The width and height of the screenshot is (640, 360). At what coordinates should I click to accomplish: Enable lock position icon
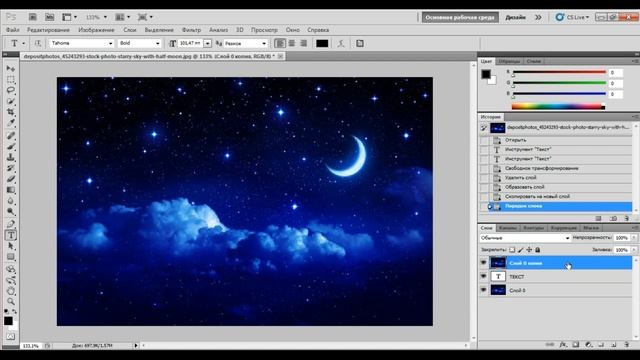529,250
